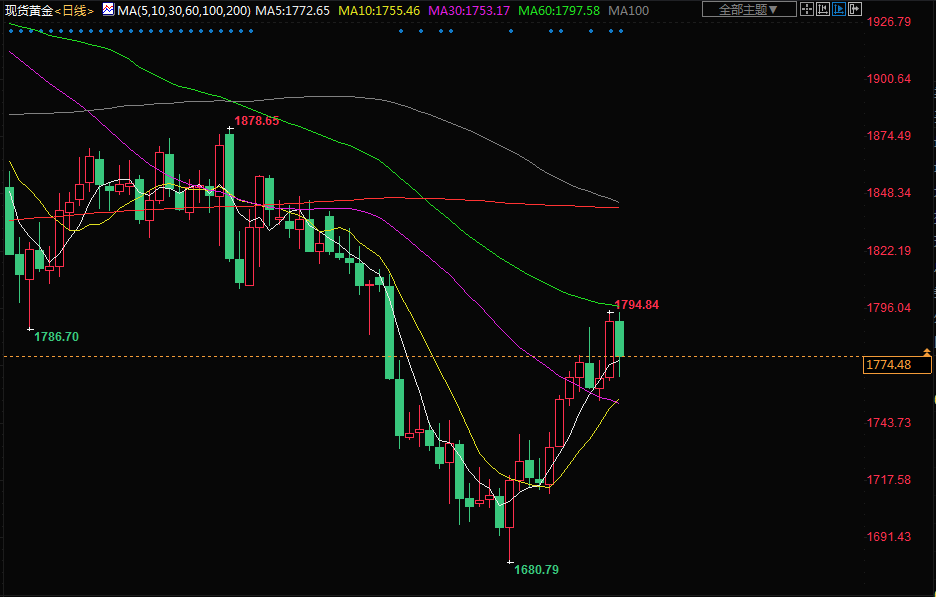The height and width of the screenshot is (597, 936).
Task: Toggle the yellow MA10 line label
Action: pyautogui.click(x=379, y=10)
